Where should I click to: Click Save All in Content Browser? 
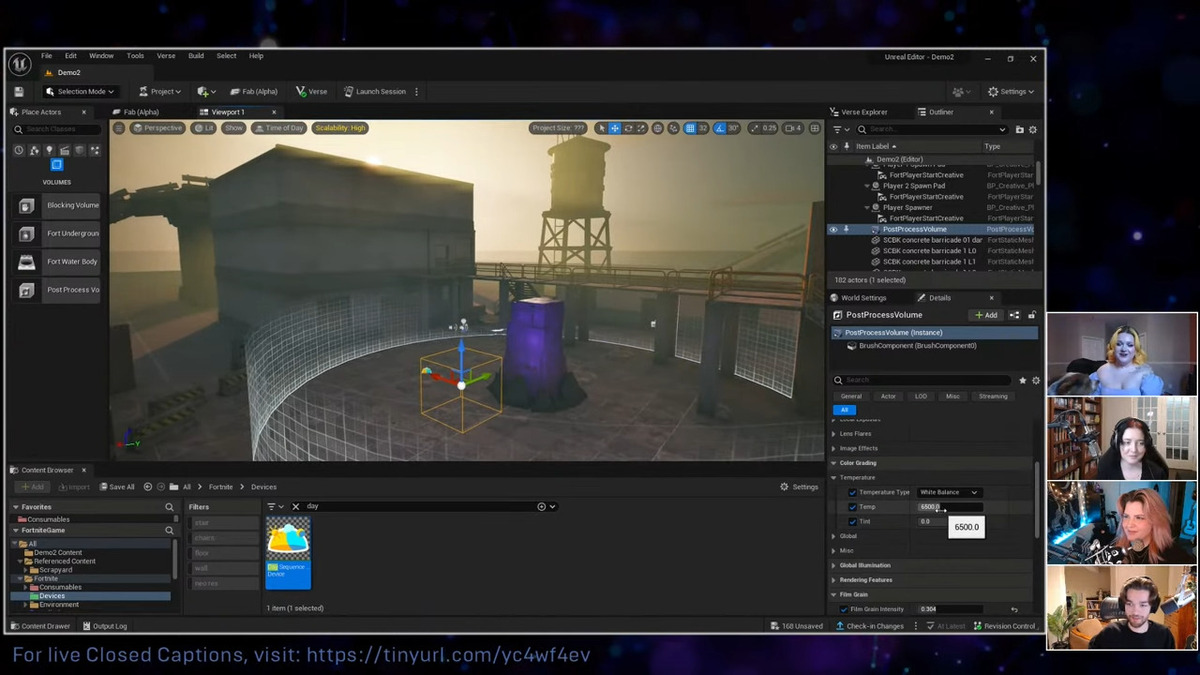(x=116, y=487)
